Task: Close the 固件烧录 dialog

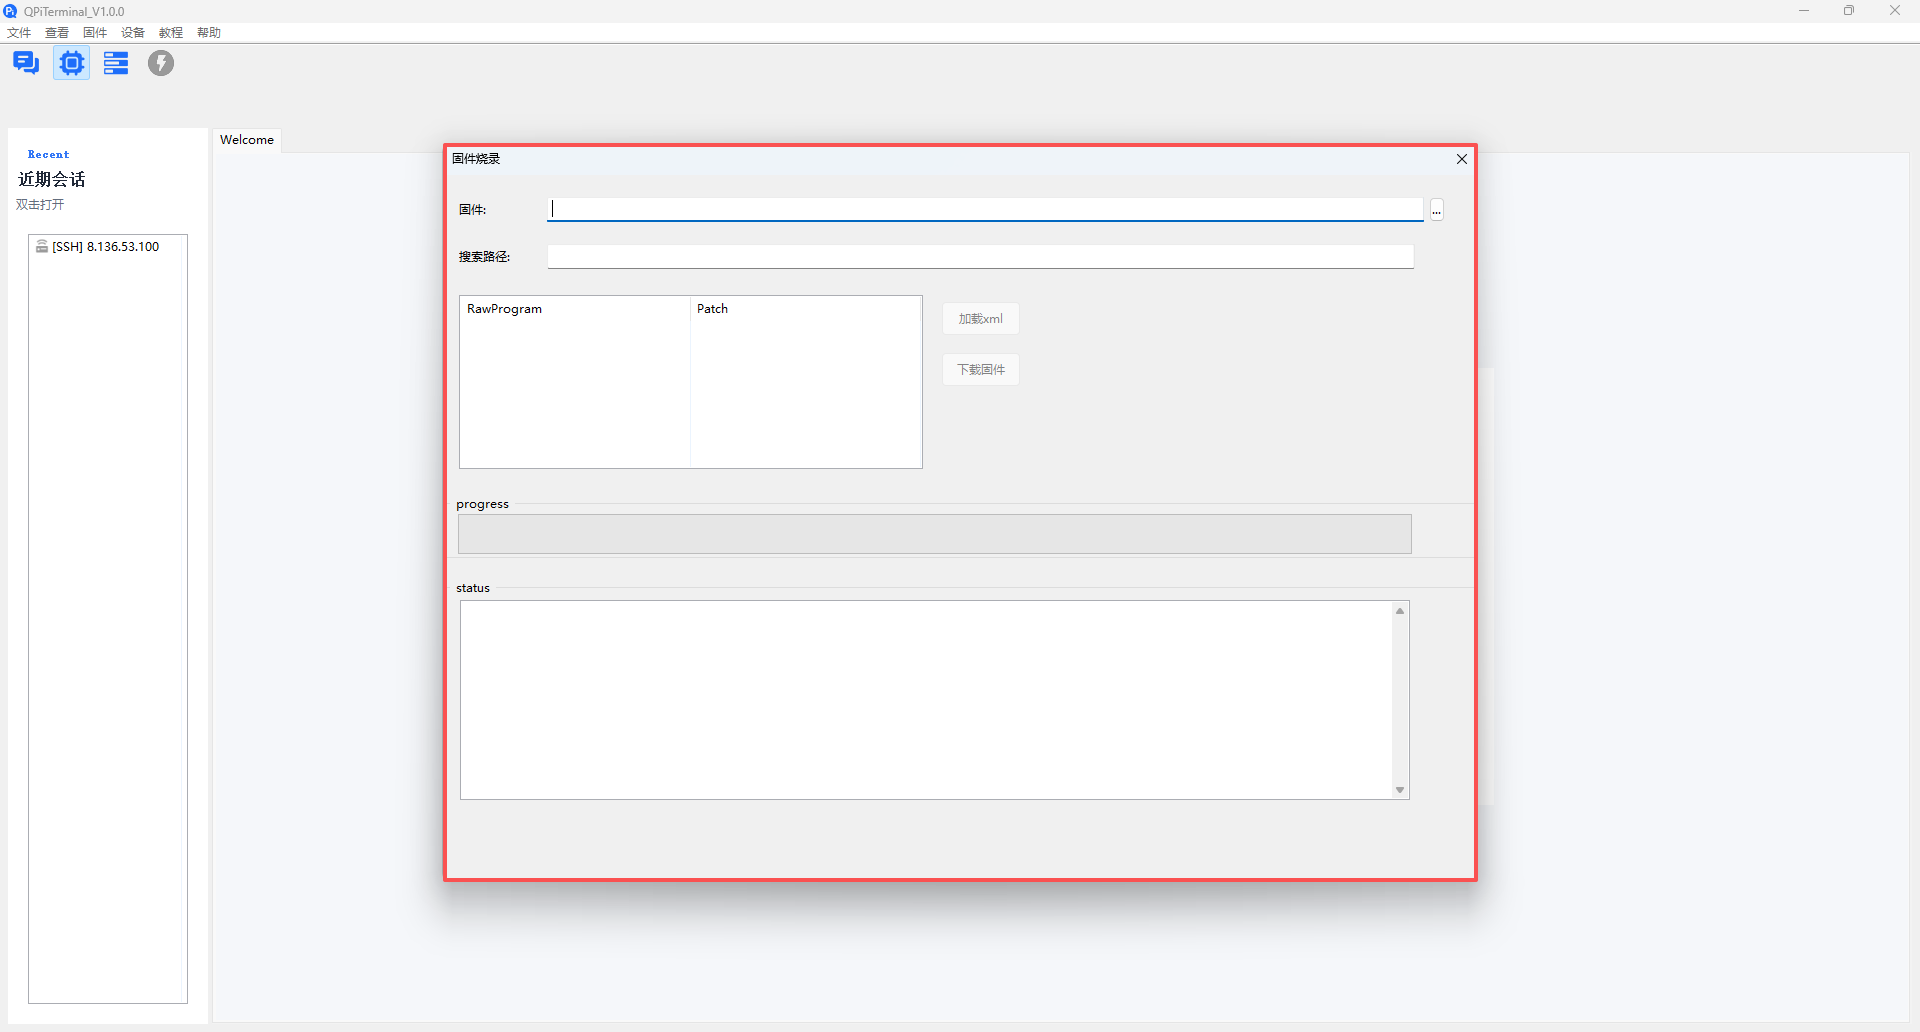Action: pos(1462,159)
